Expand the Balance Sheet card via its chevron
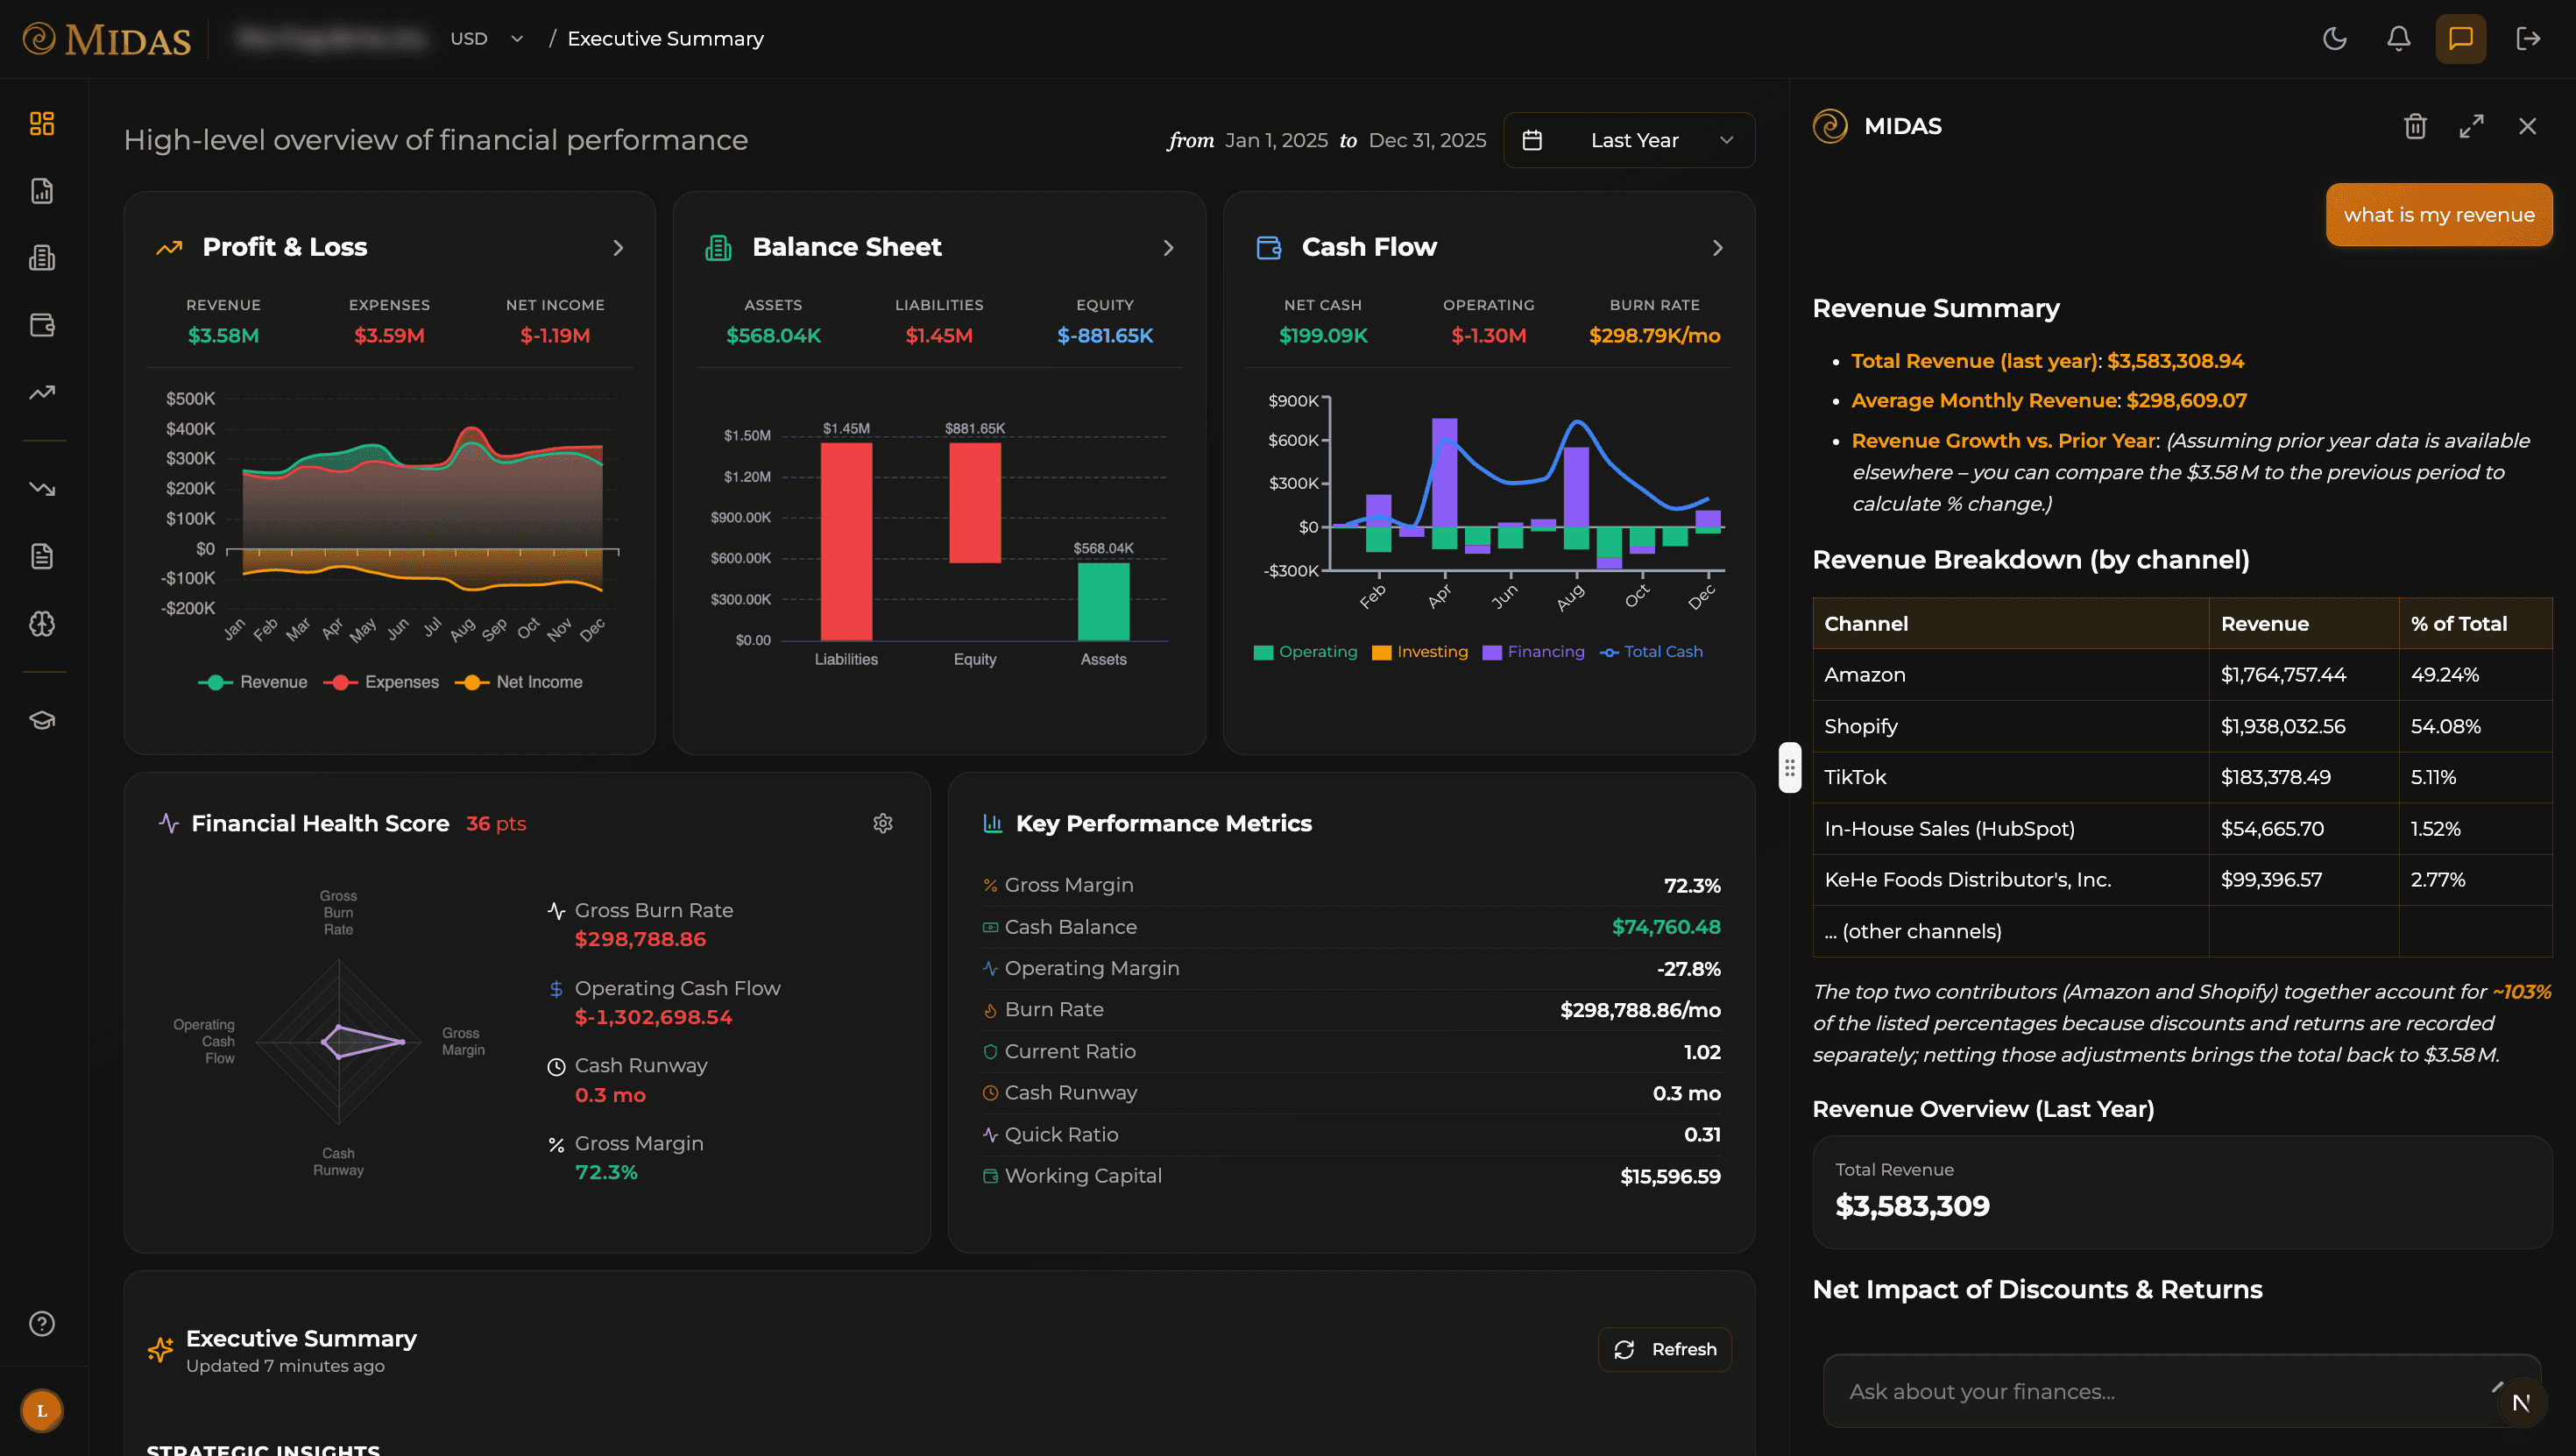2576x1456 pixels. click(1169, 247)
